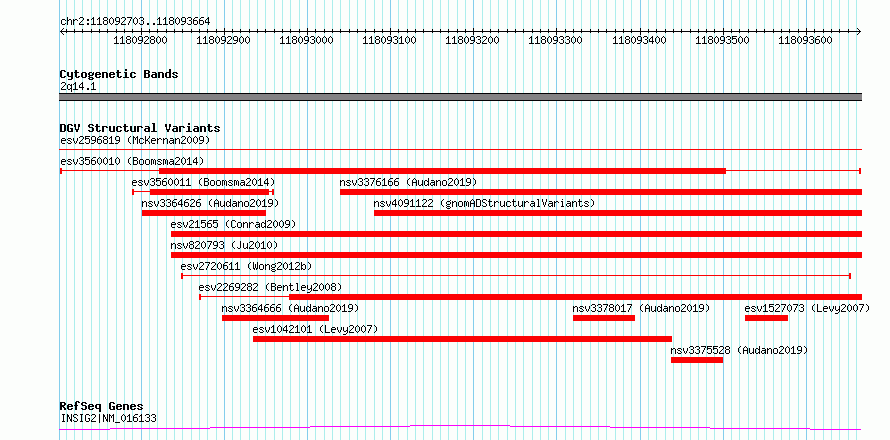Select variant label esv3560011 (Boomsma2014)
The width and height of the screenshot is (890, 440).
(203, 182)
